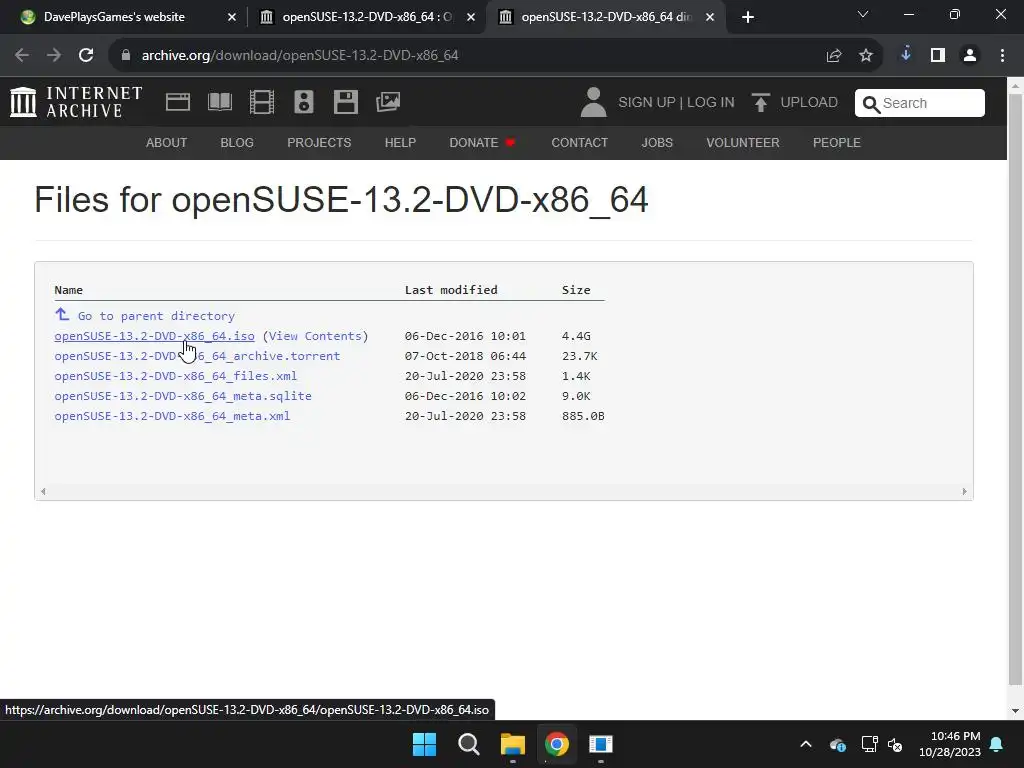The width and height of the screenshot is (1024, 768).
Task: Share this page via share icon
Action: click(x=834, y=56)
